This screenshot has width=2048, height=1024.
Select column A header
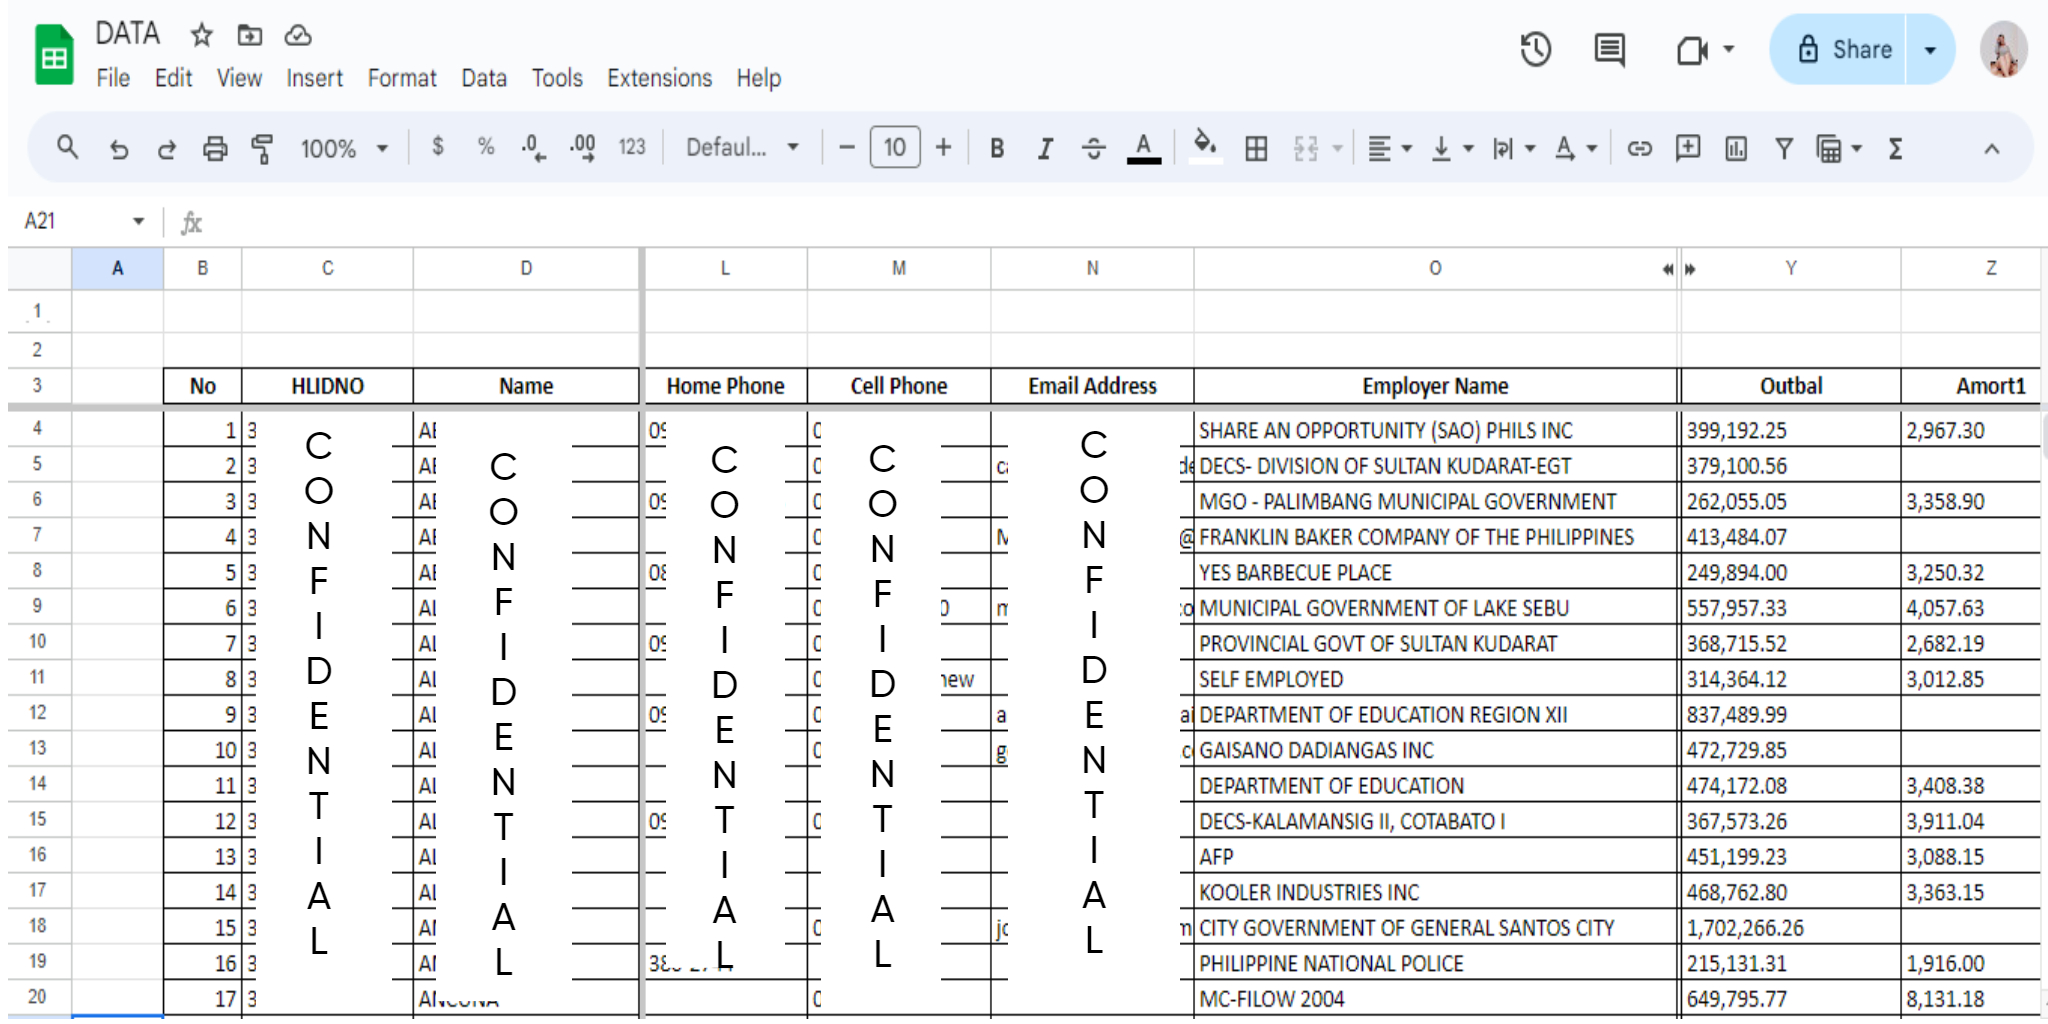click(x=117, y=268)
